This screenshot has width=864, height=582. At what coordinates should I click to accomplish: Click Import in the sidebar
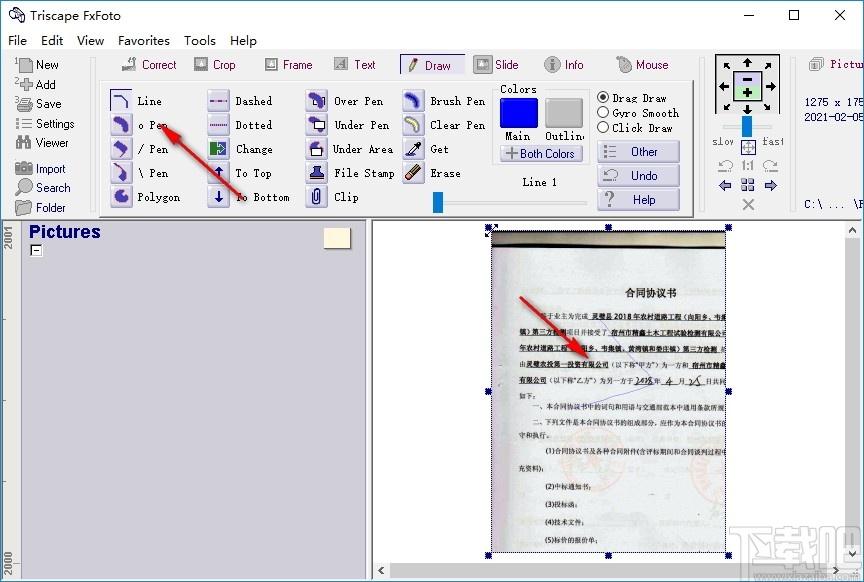click(x=40, y=169)
